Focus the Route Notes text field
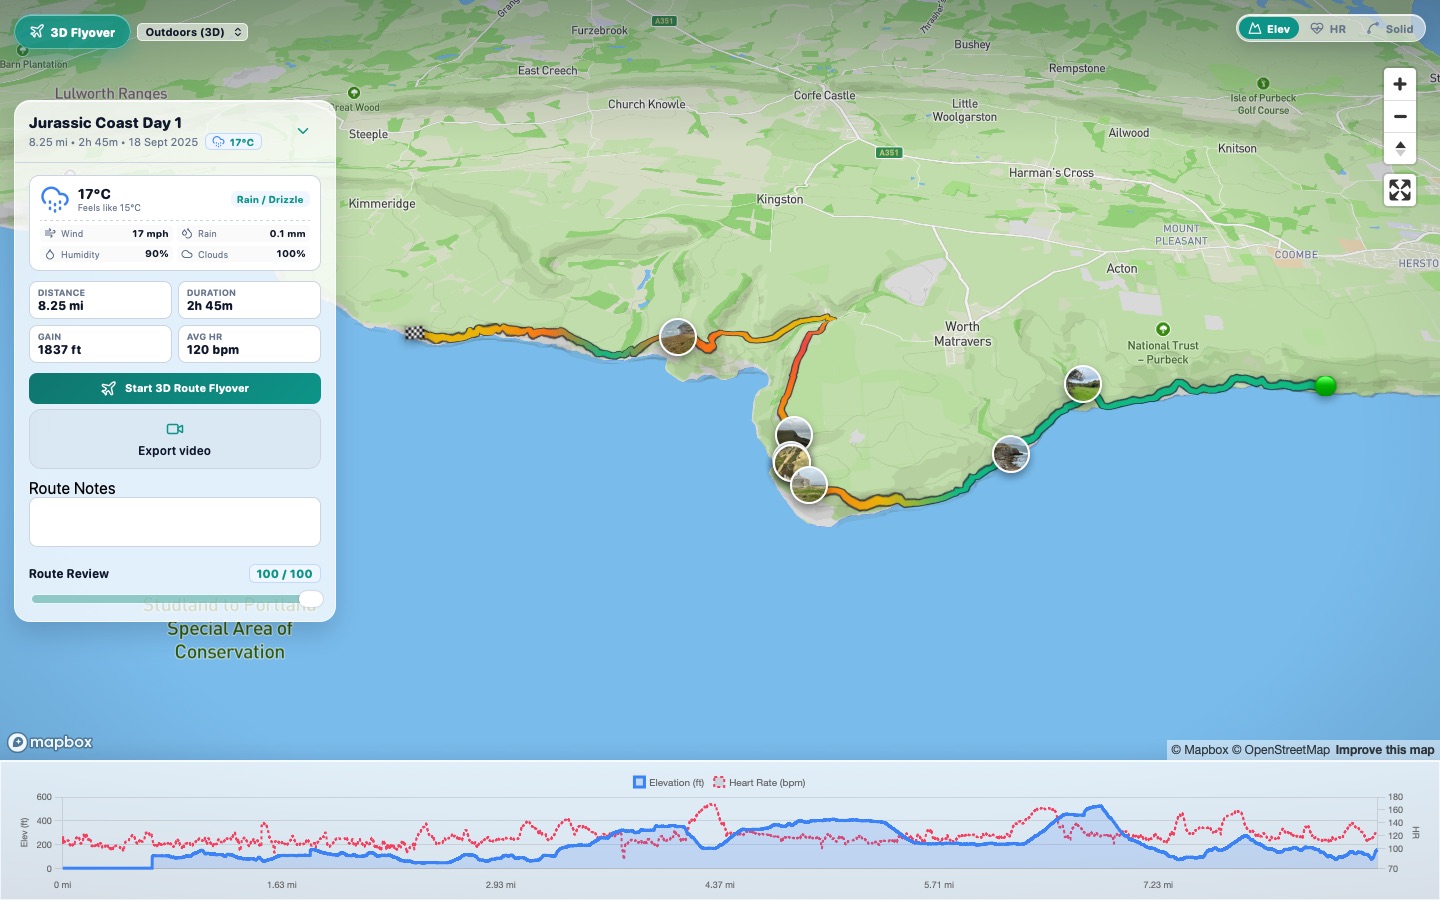1440x900 pixels. coord(175,522)
